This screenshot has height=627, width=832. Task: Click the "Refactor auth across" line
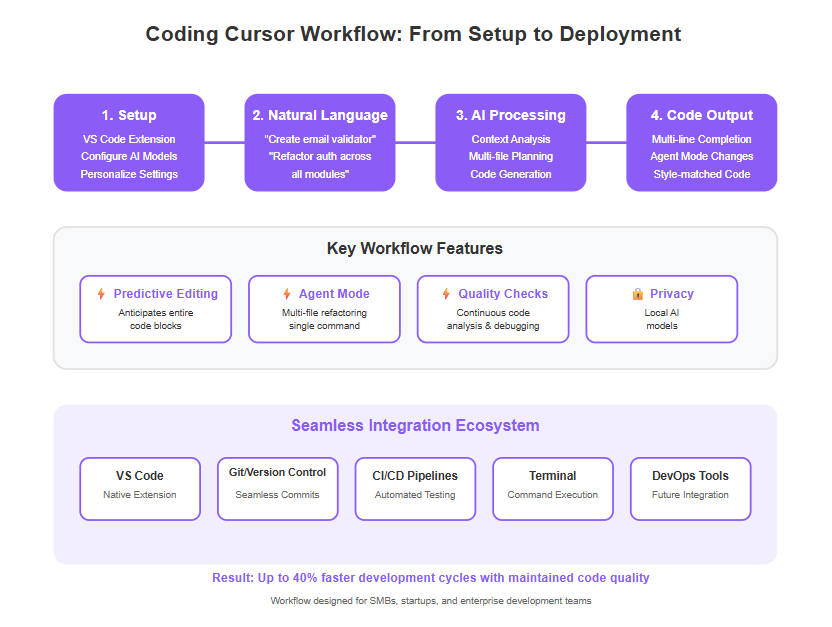coord(320,156)
